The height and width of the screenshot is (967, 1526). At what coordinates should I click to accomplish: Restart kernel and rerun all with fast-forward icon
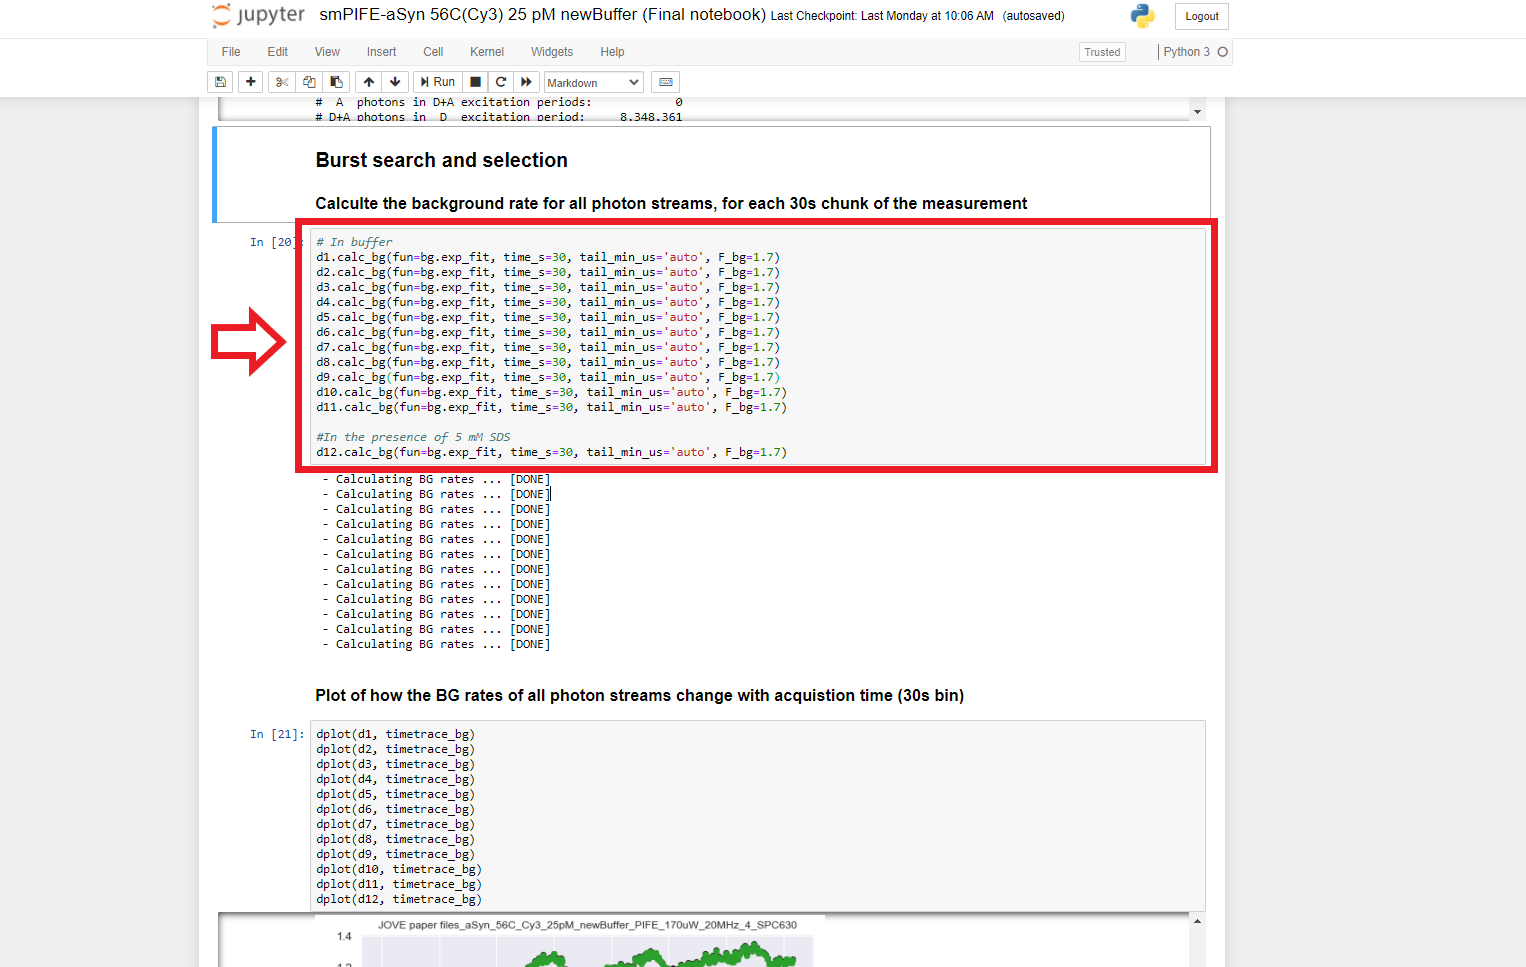point(526,82)
